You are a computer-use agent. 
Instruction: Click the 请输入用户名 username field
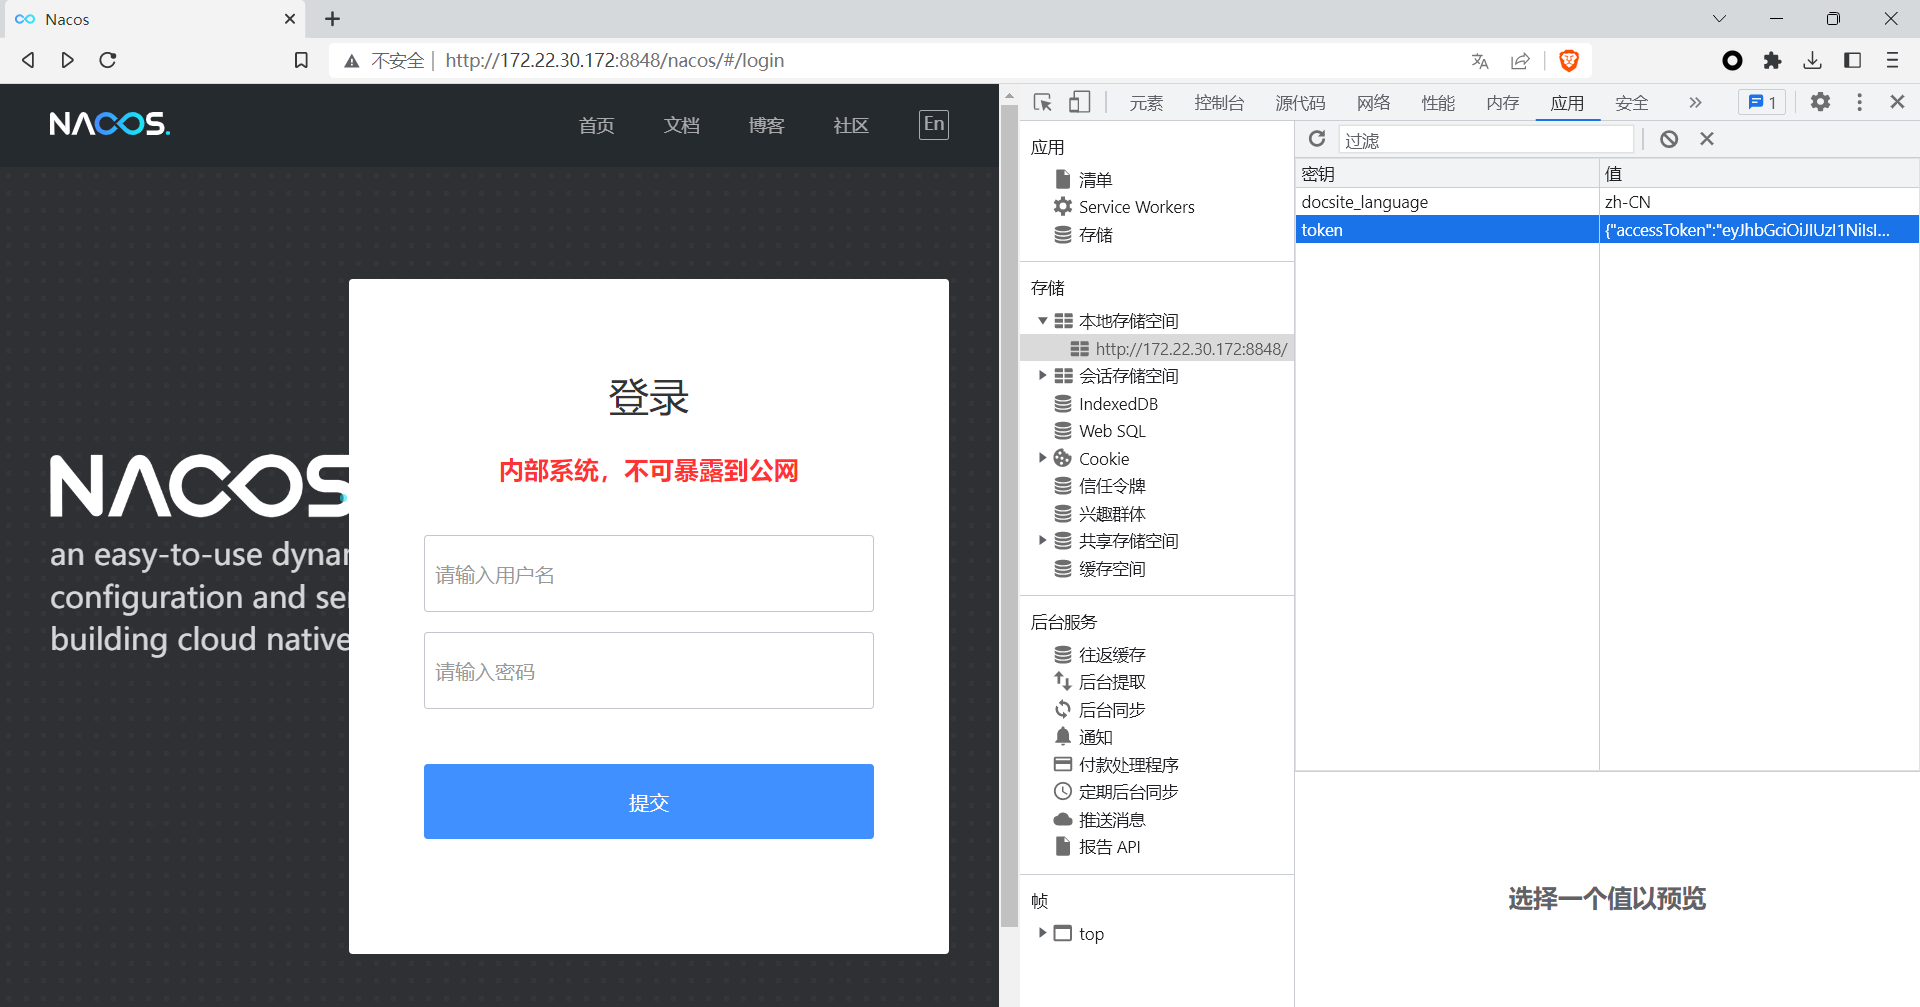649,574
